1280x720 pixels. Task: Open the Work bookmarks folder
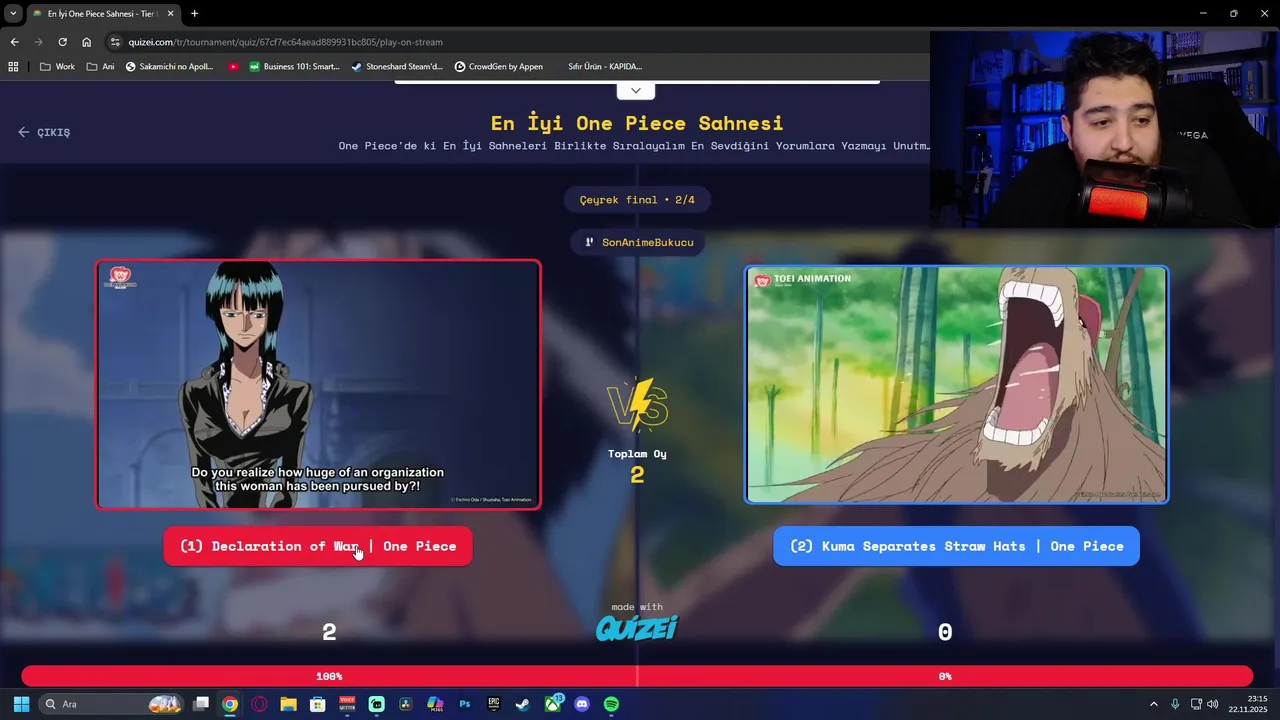tap(57, 66)
